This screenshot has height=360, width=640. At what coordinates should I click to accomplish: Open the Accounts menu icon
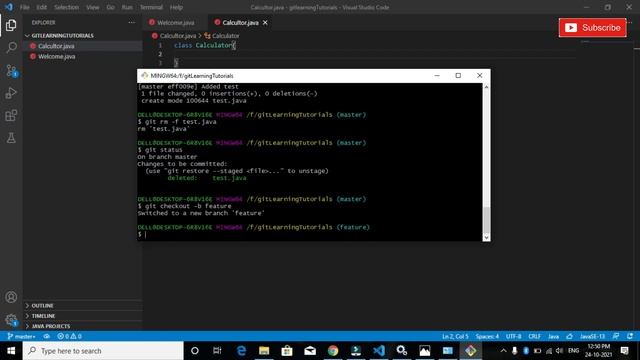[11, 297]
